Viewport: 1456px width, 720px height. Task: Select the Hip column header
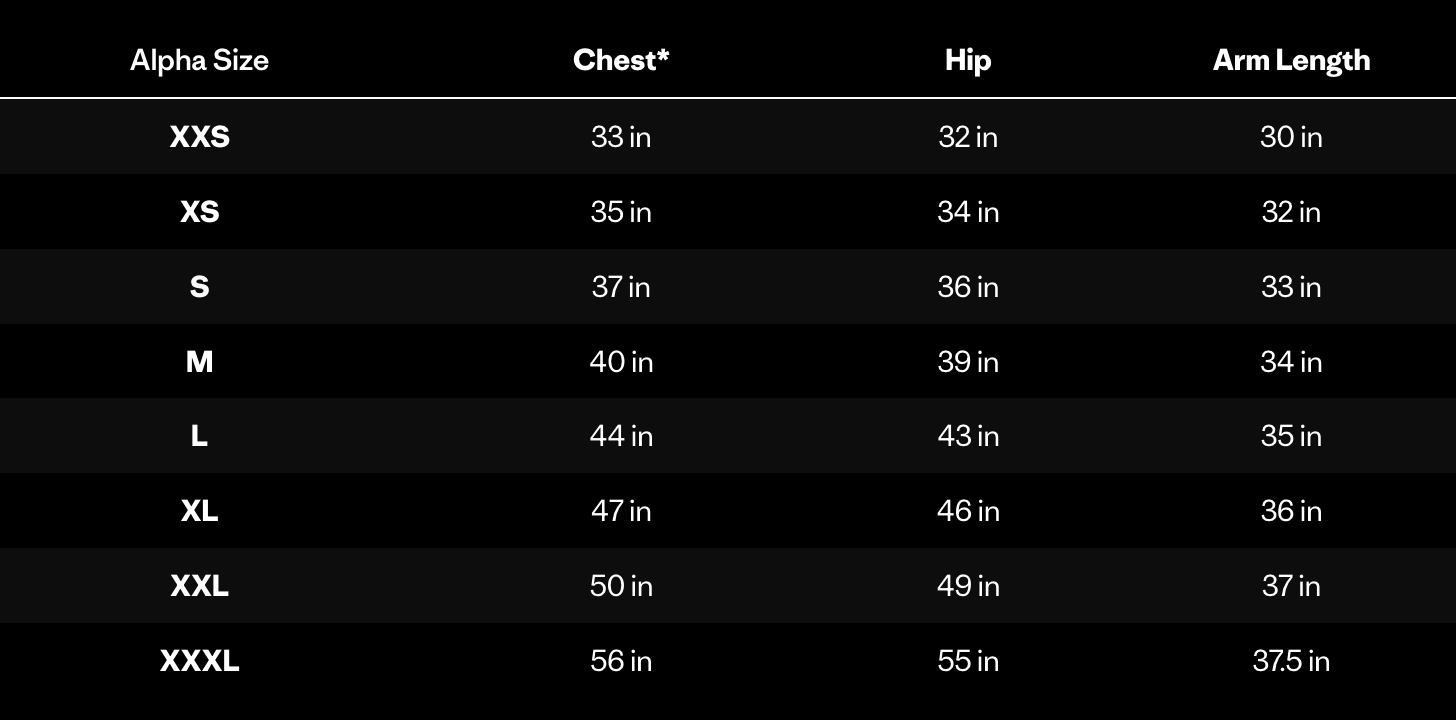pyautogui.click(x=968, y=60)
